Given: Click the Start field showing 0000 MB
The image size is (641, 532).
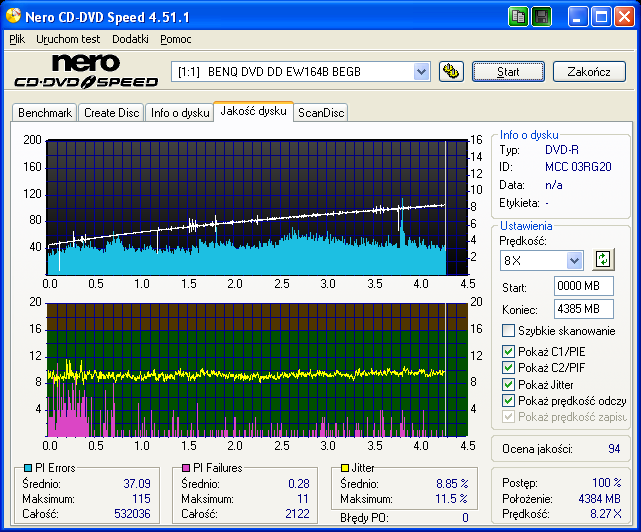Looking at the screenshot, I should [x=584, y=286].
